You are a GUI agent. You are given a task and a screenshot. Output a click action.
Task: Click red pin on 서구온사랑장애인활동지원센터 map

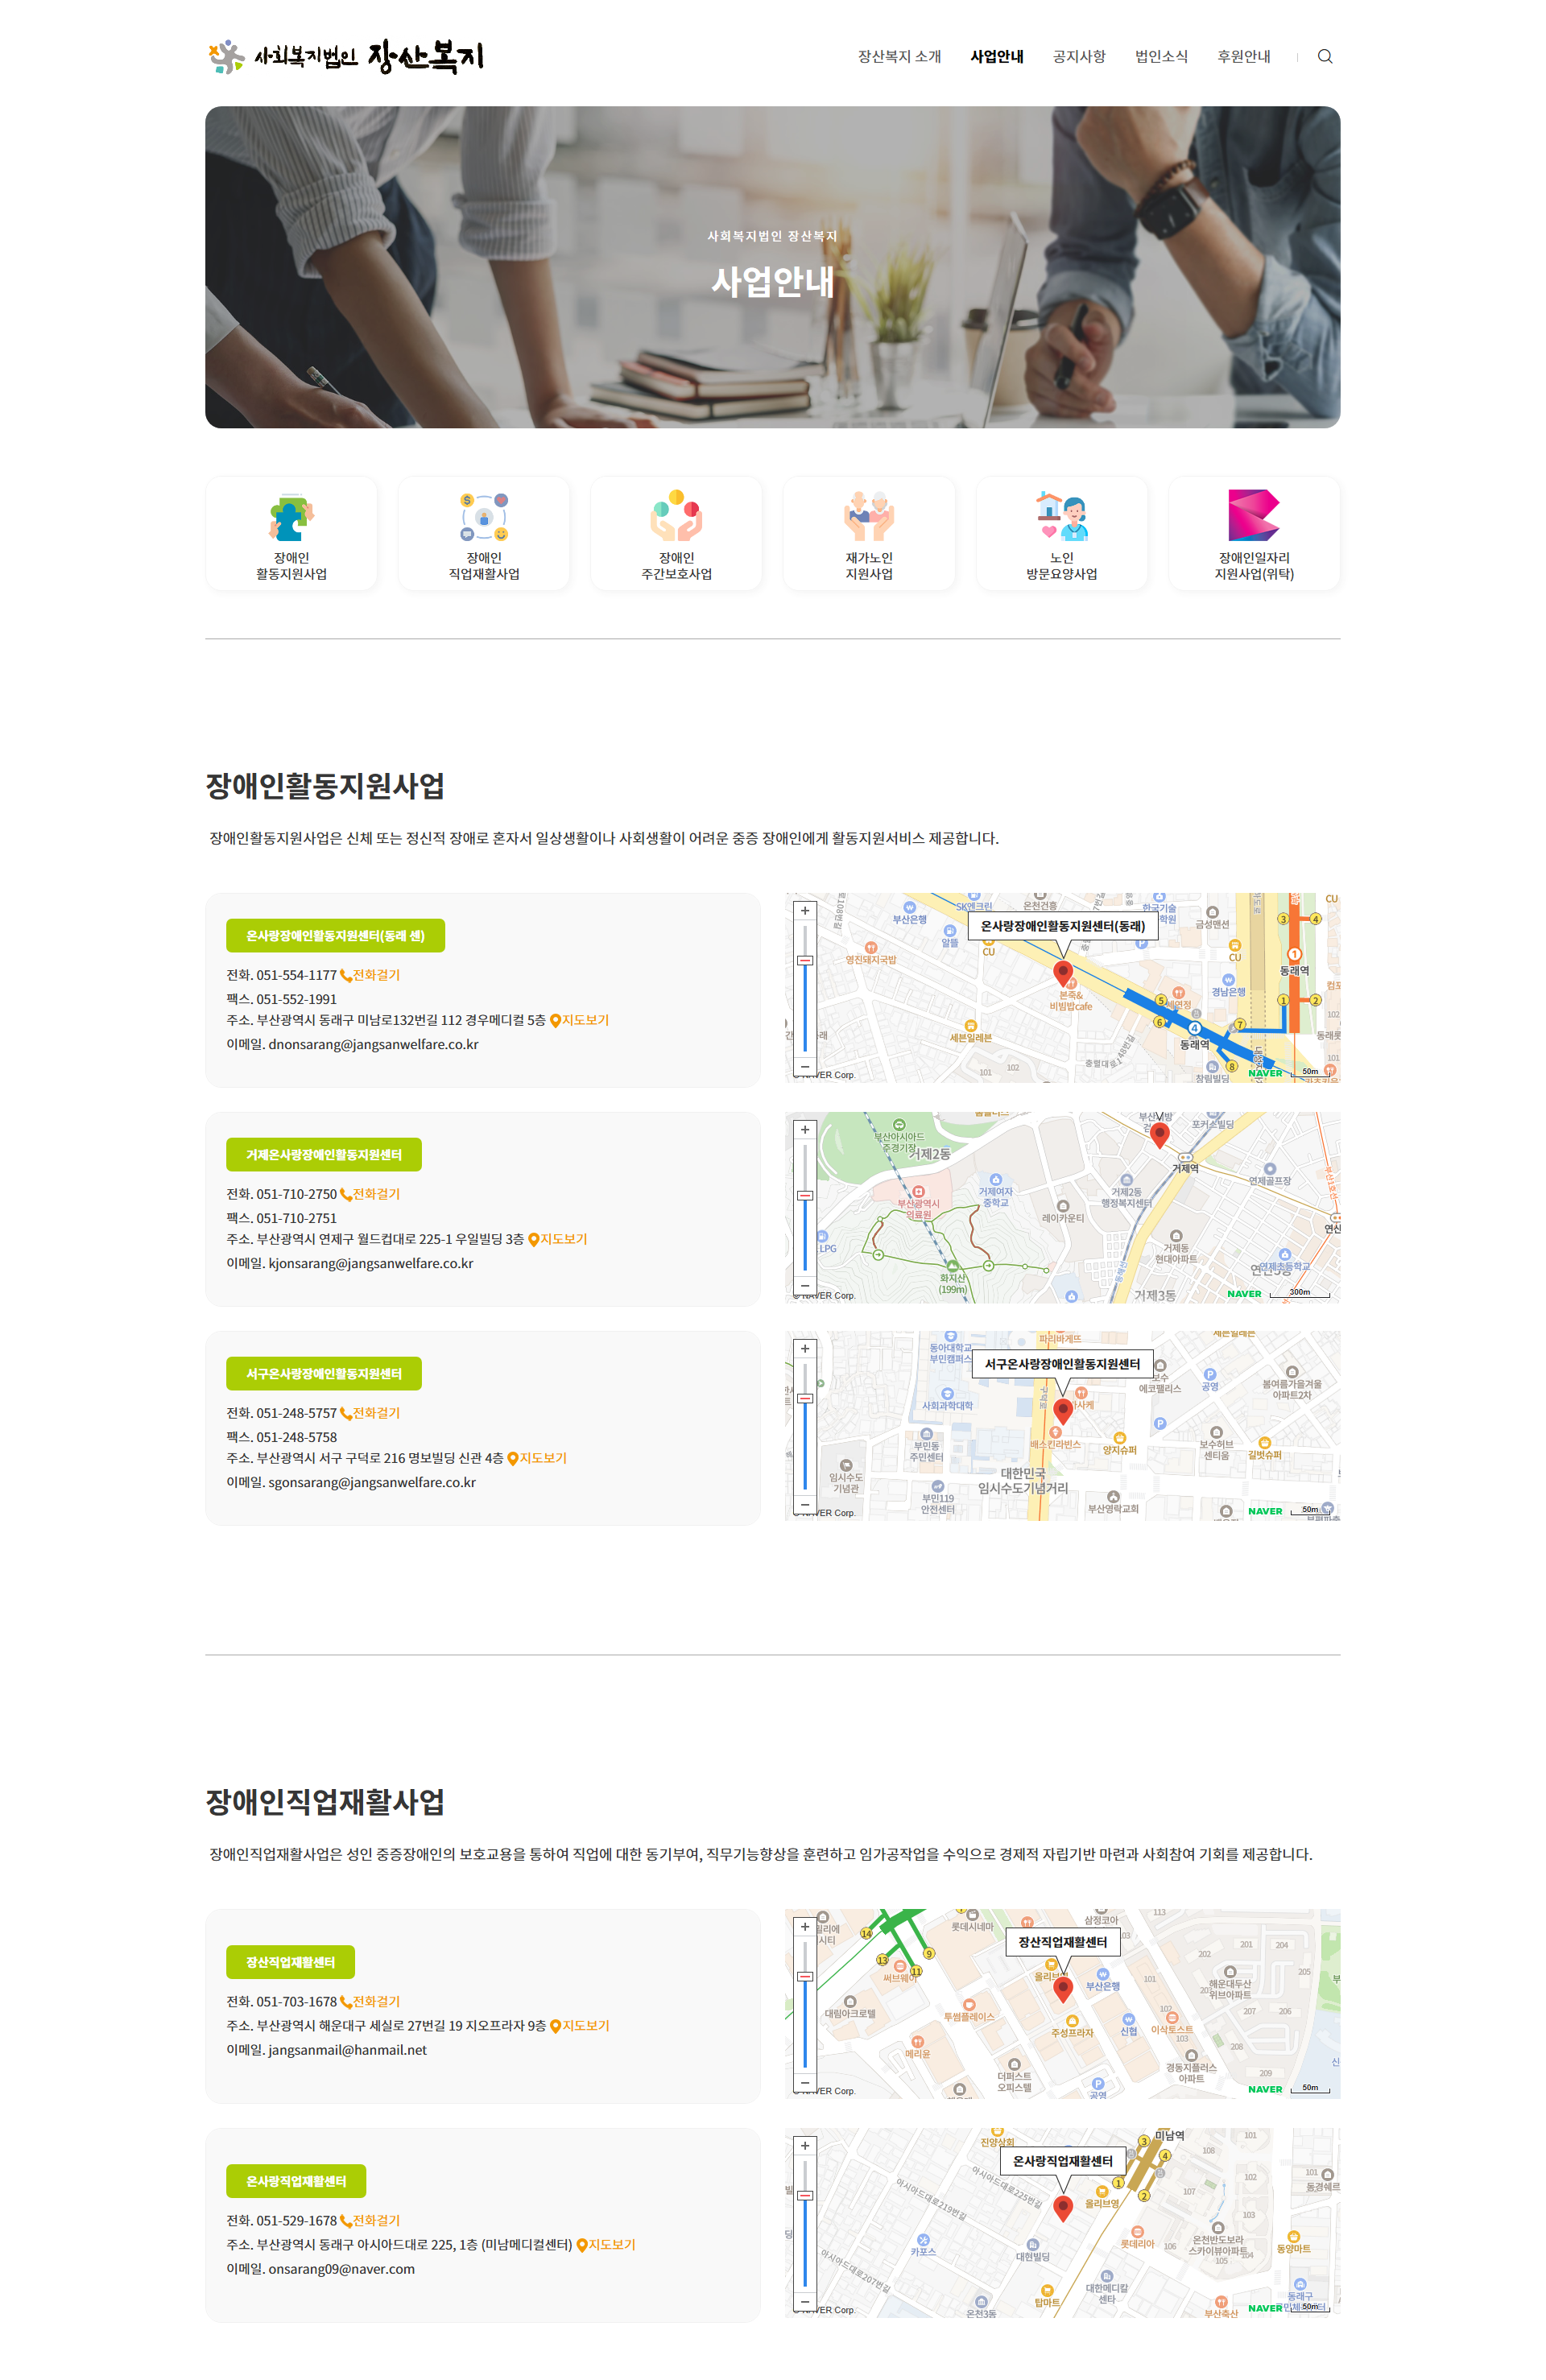click(1063, 1408)
